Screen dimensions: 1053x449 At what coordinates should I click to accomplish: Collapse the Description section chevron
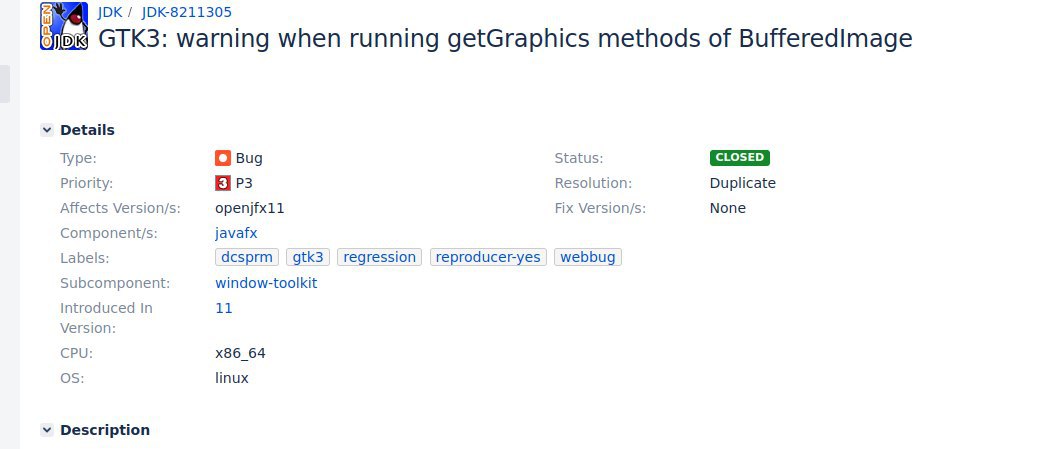pyautogui.click(x=47, y=430)
